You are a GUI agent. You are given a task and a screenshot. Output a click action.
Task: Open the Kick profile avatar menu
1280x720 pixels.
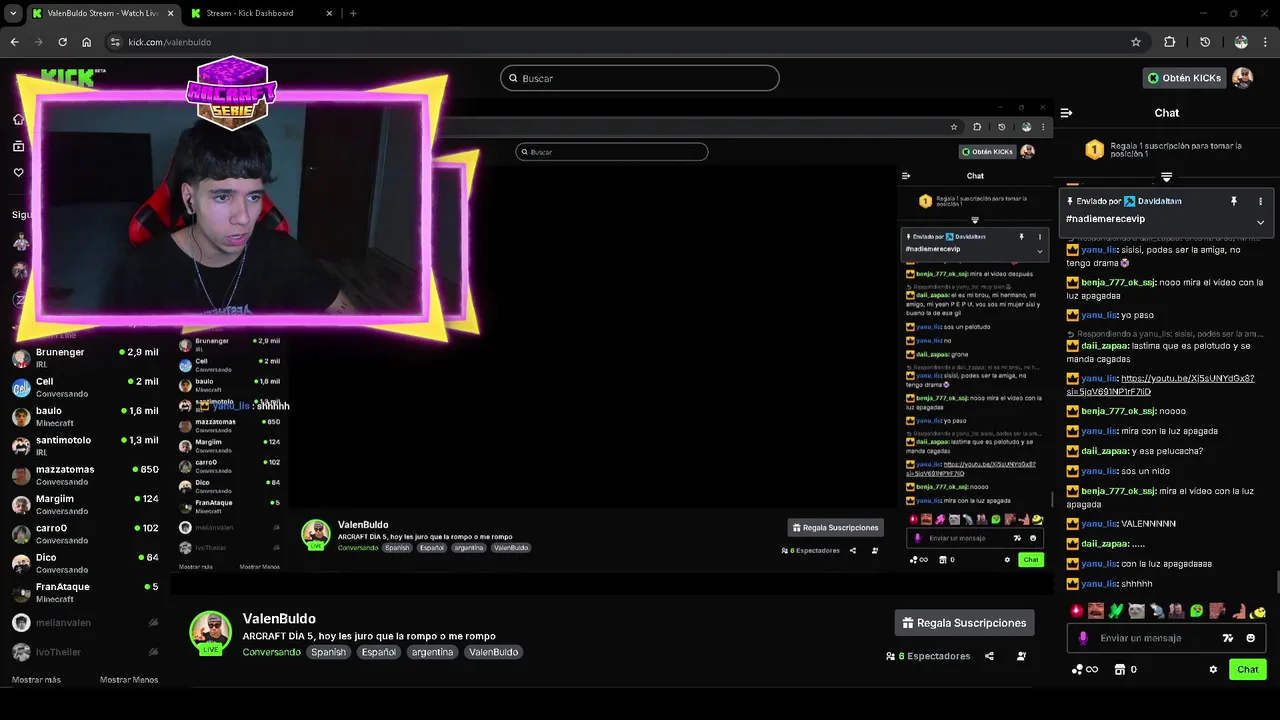[1243, 78]
